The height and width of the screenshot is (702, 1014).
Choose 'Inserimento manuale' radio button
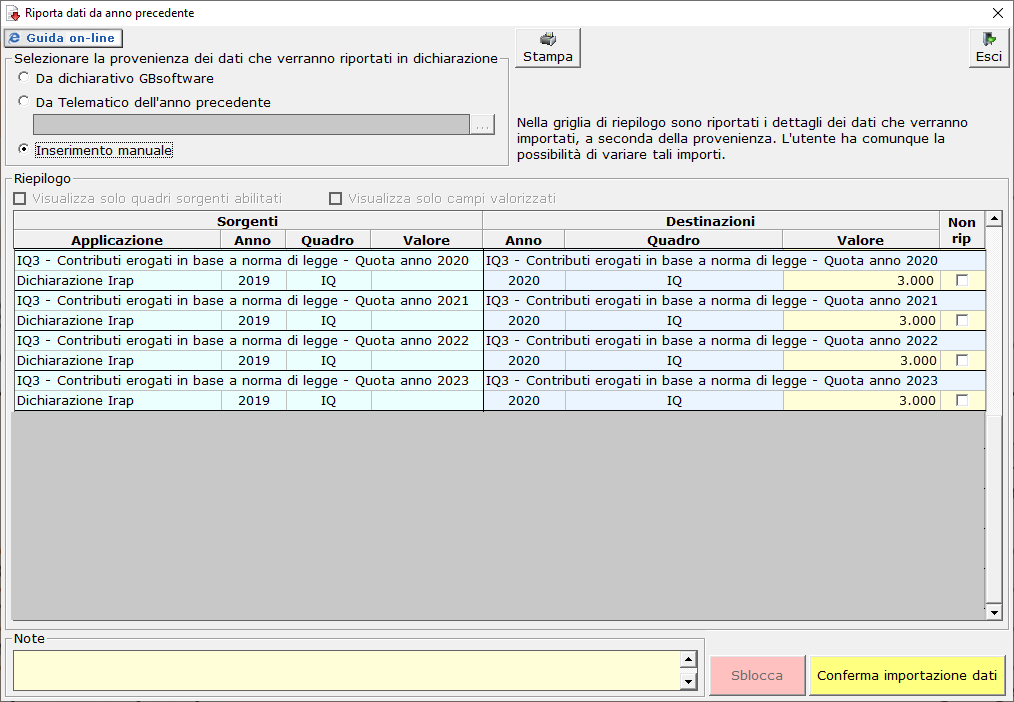[24, 150]
